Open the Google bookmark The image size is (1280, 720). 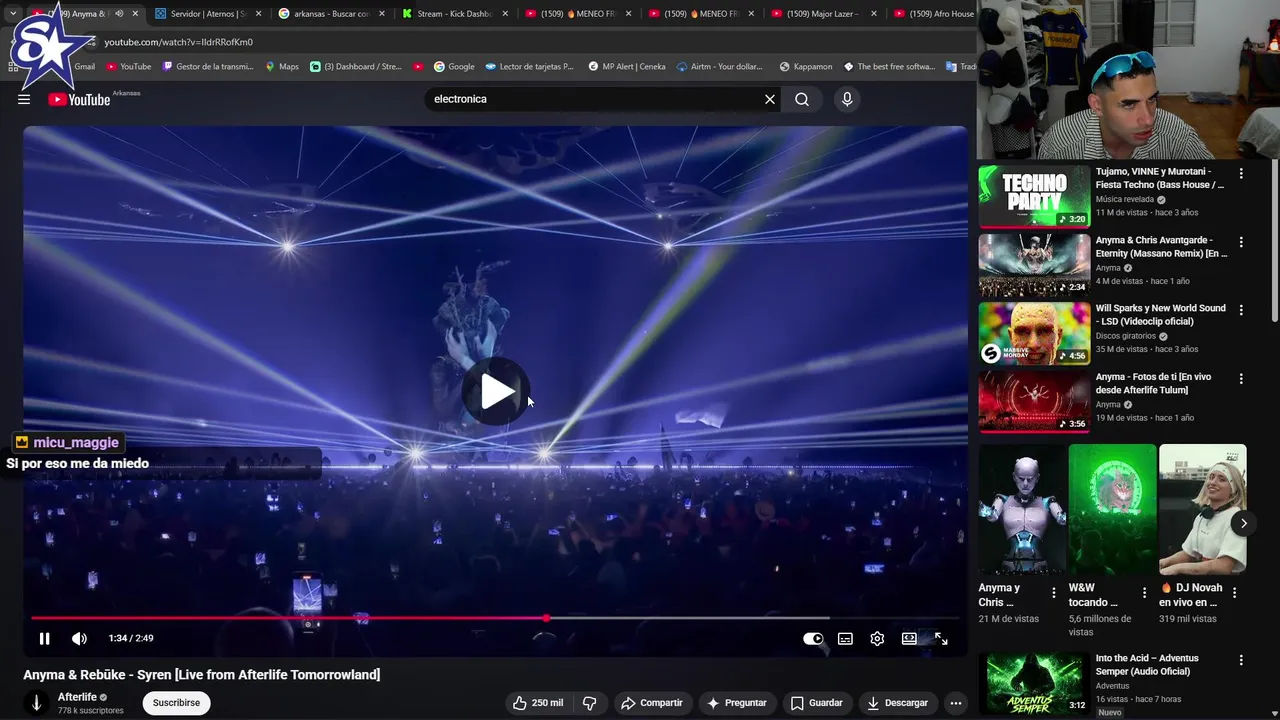pos(453,67)
